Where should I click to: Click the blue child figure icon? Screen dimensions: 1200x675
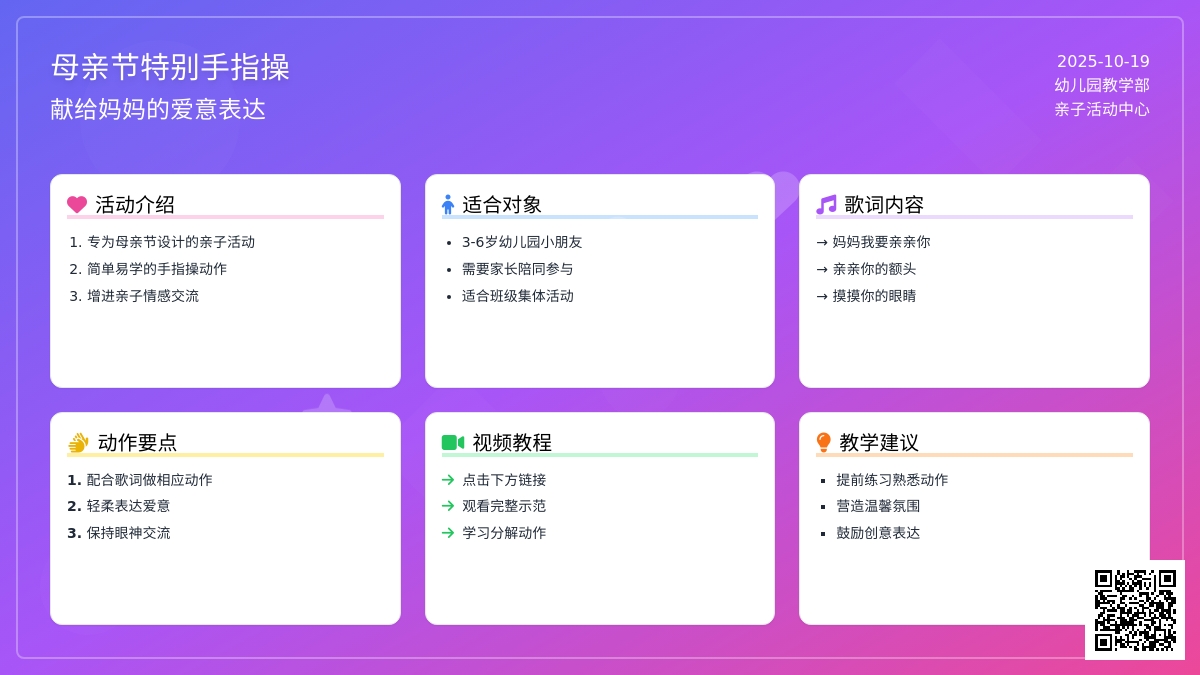pyautogui.click(x=448, y=205)
